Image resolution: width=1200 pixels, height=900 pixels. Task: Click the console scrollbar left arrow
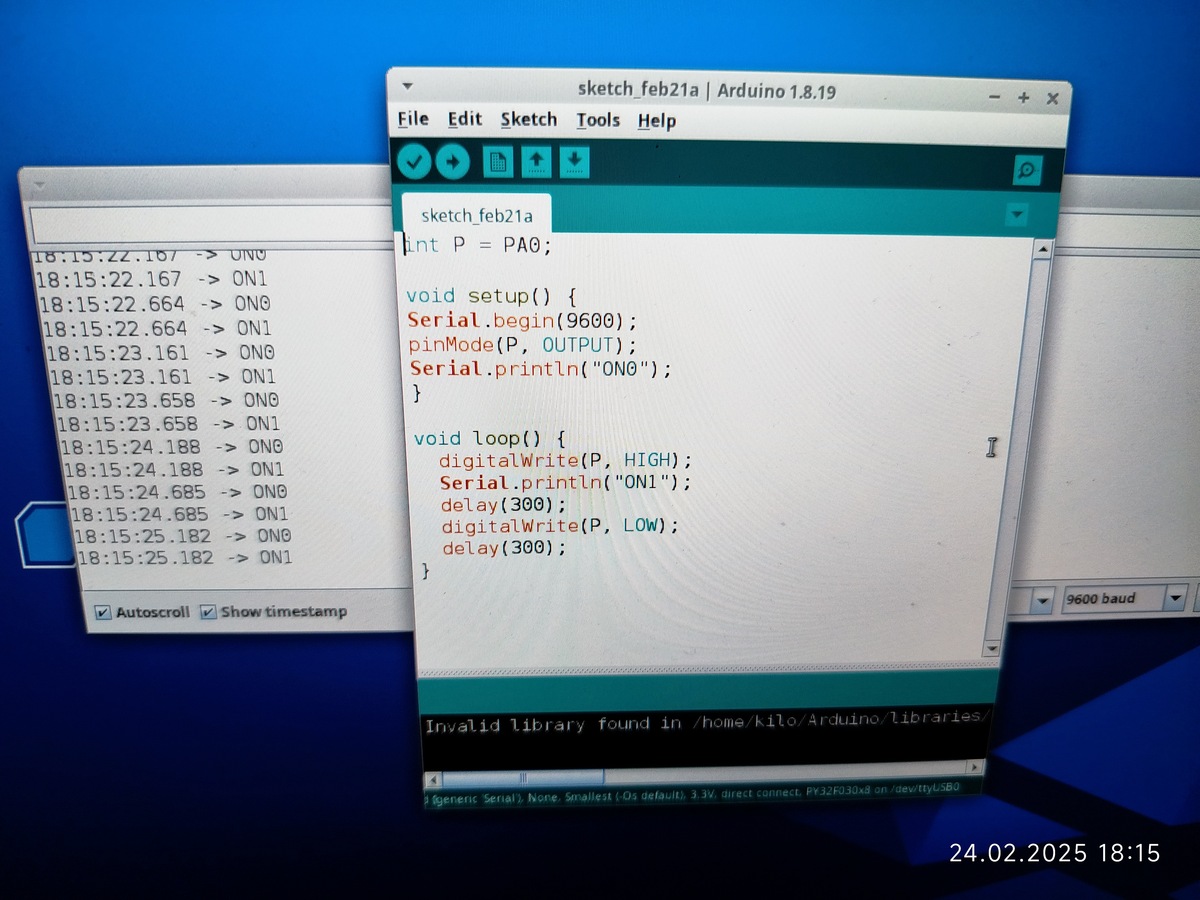point(432,778)
